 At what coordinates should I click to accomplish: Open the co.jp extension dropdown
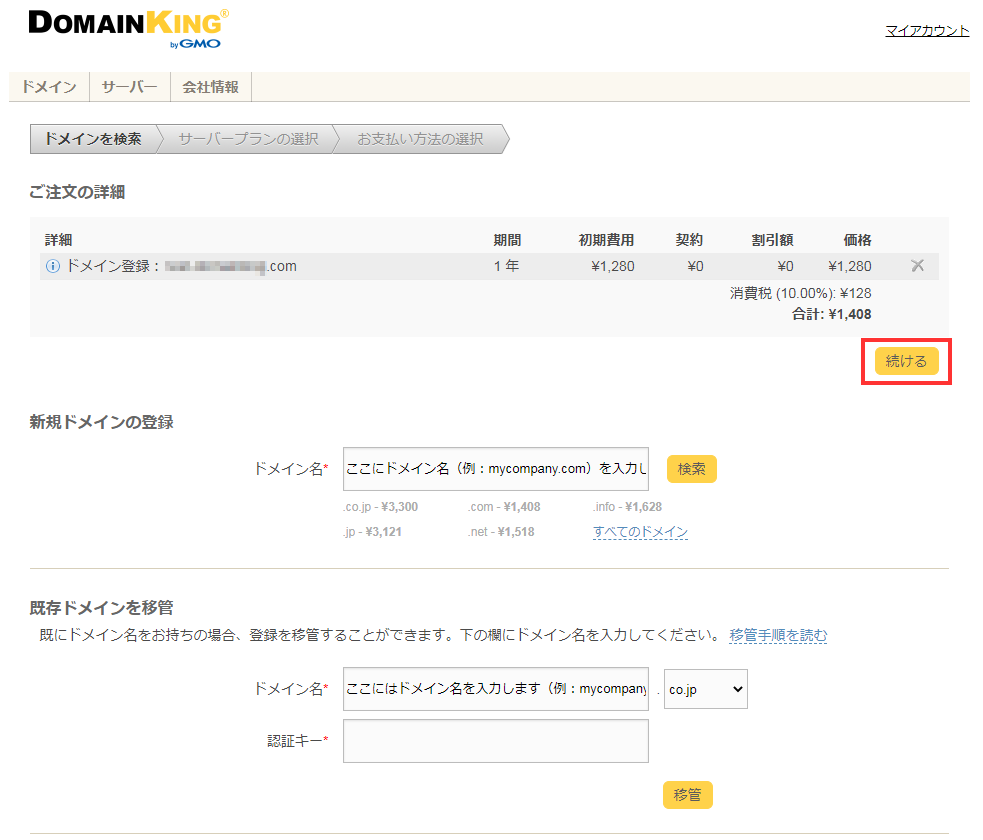(705, 689)
